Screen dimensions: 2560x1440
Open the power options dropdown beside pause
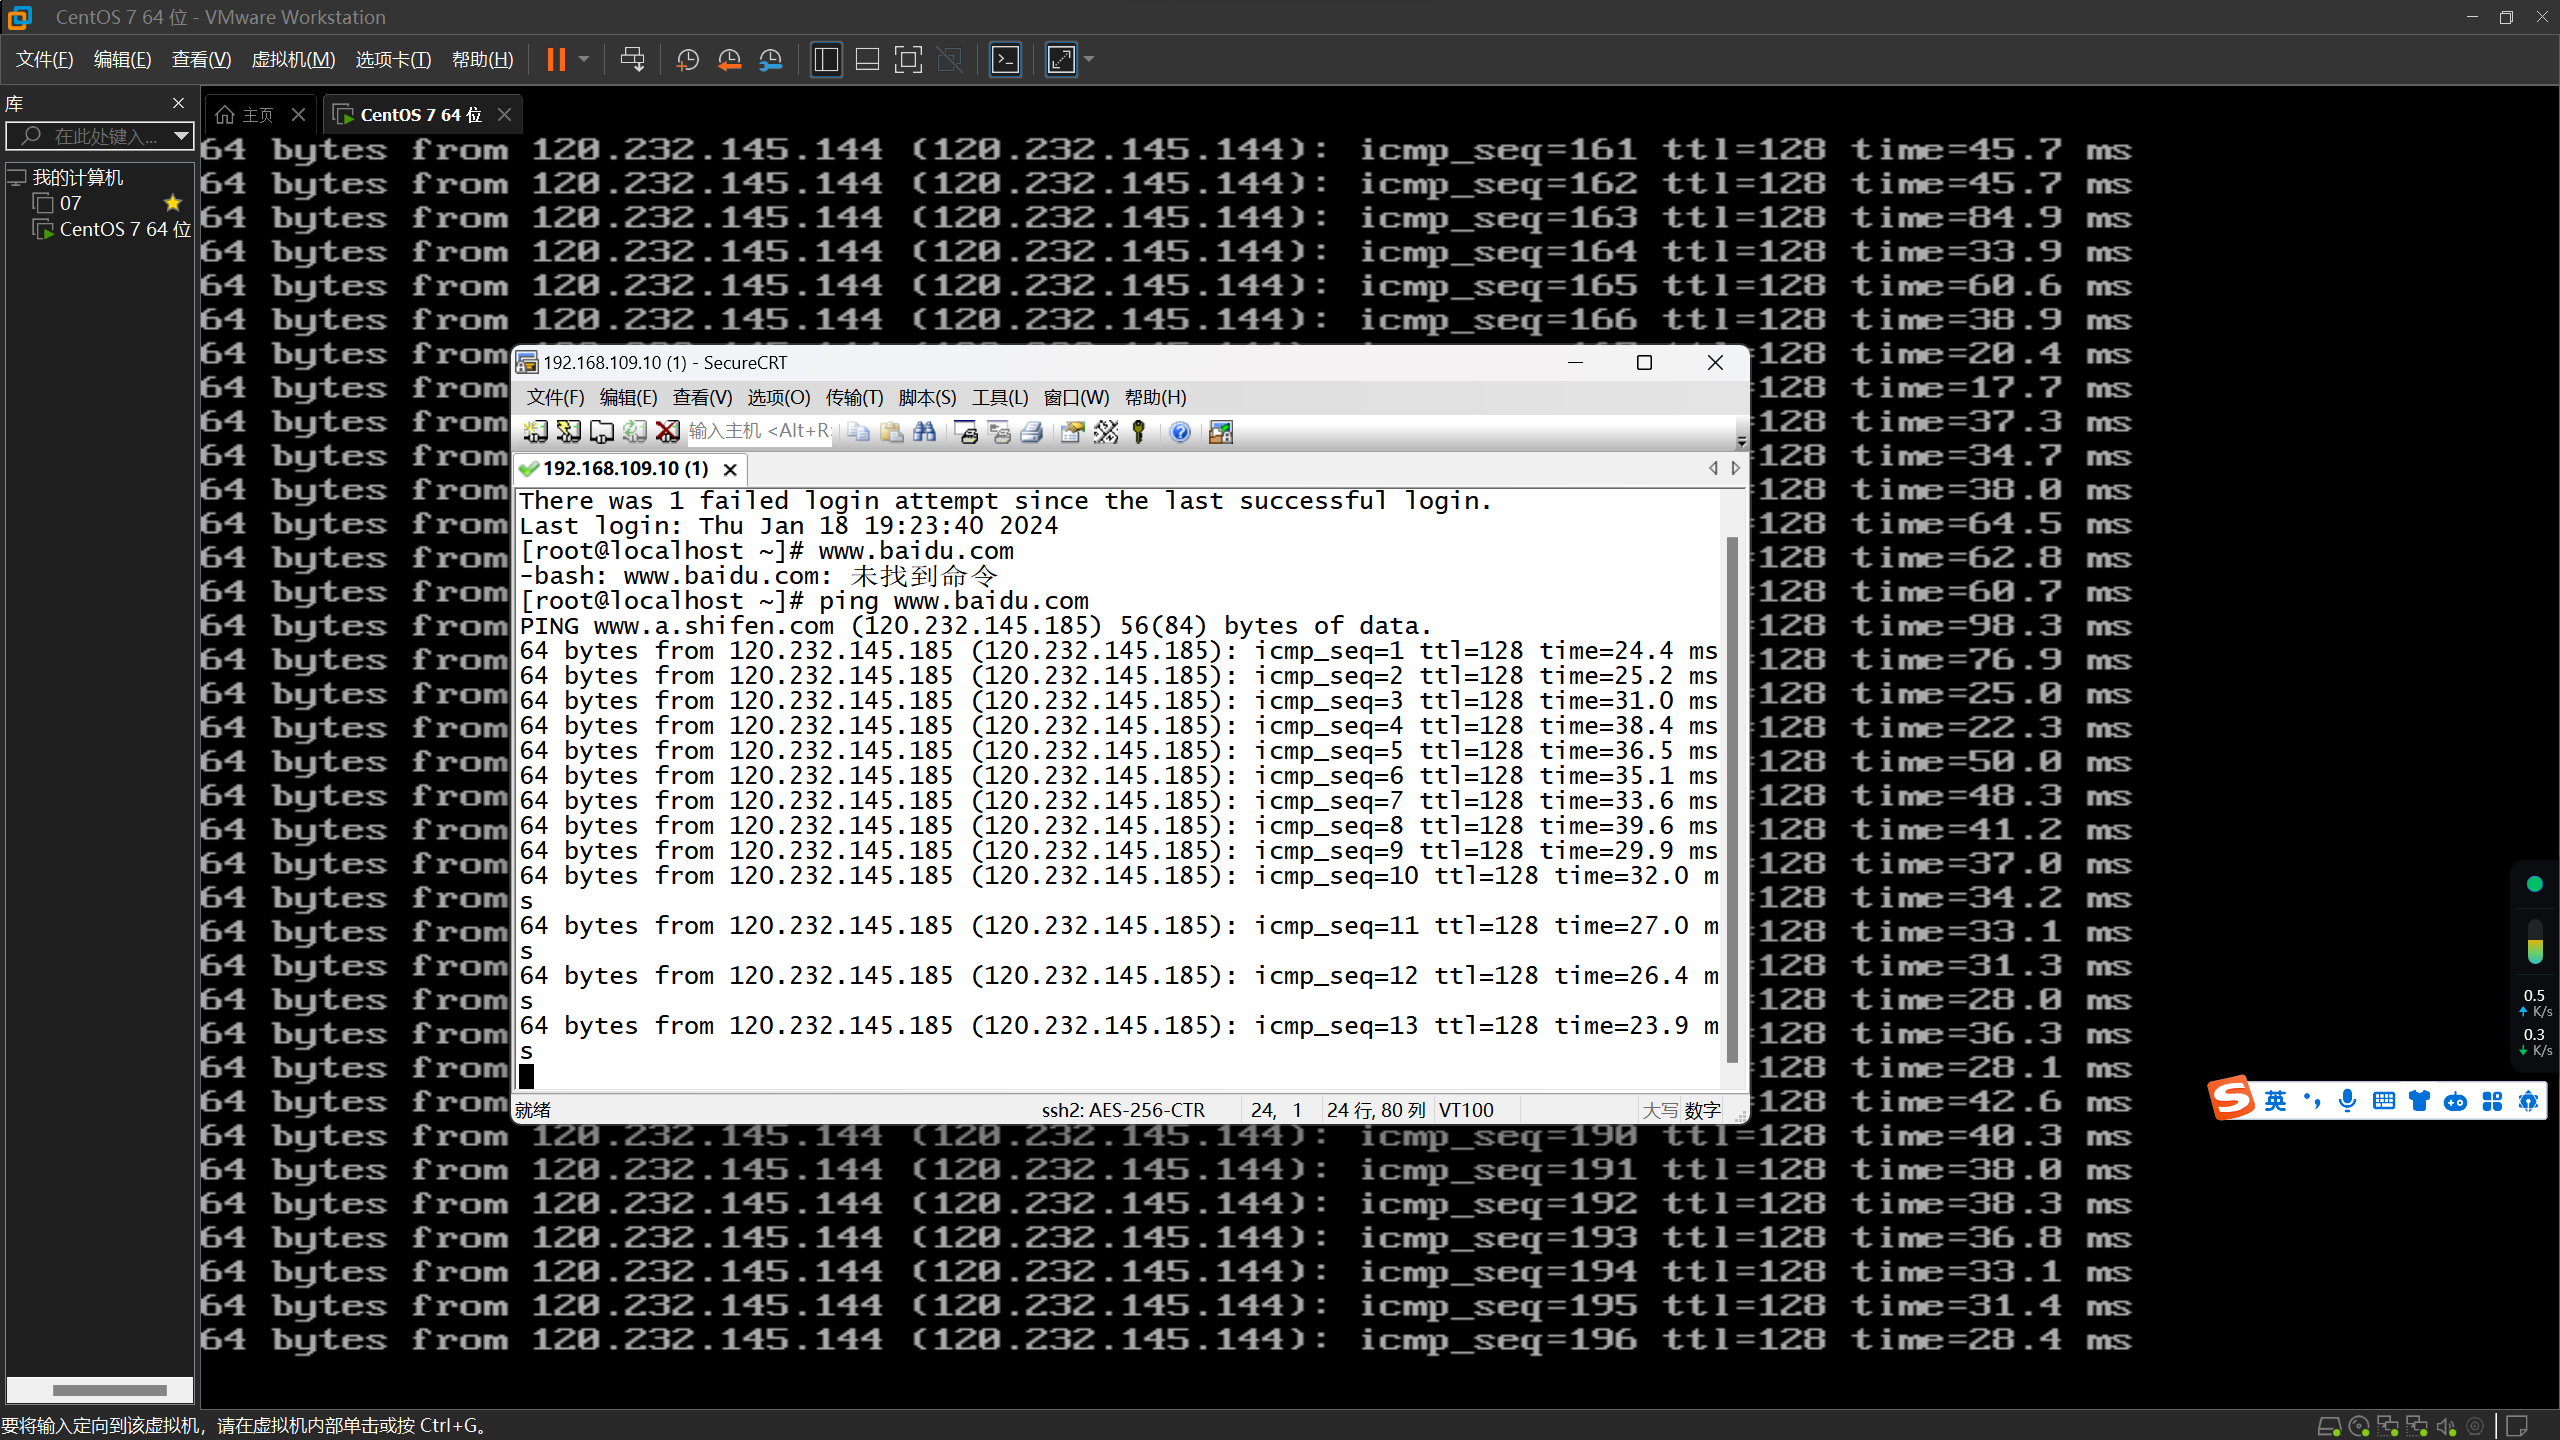point(584,60)
